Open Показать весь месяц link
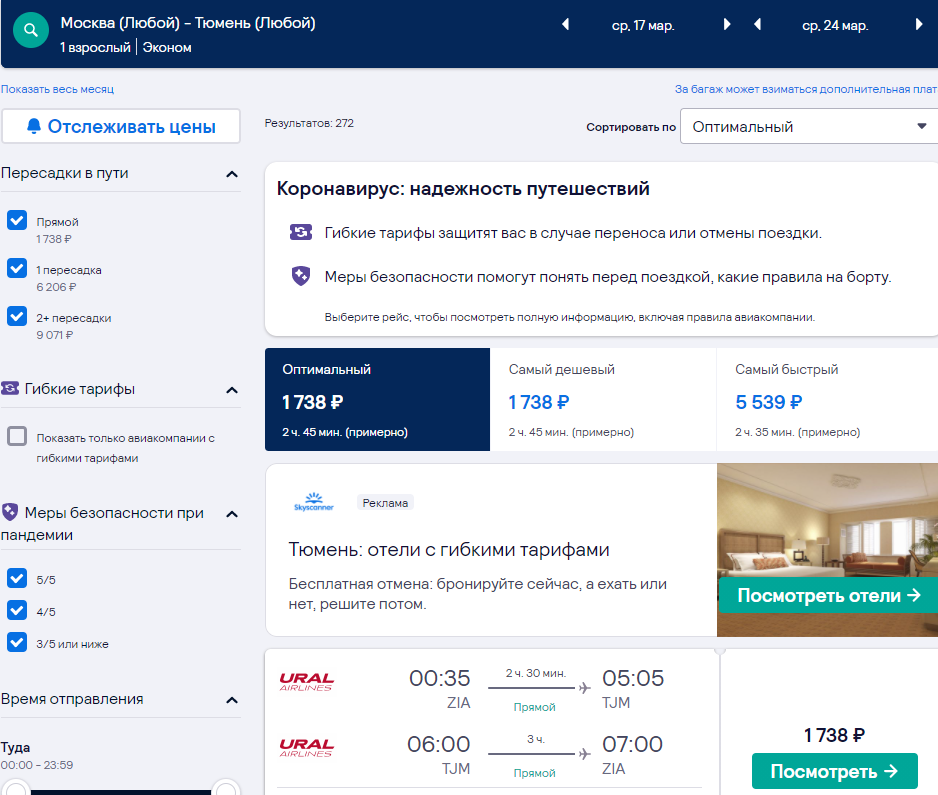Screen dimensions: 938x795 [57, 89]
